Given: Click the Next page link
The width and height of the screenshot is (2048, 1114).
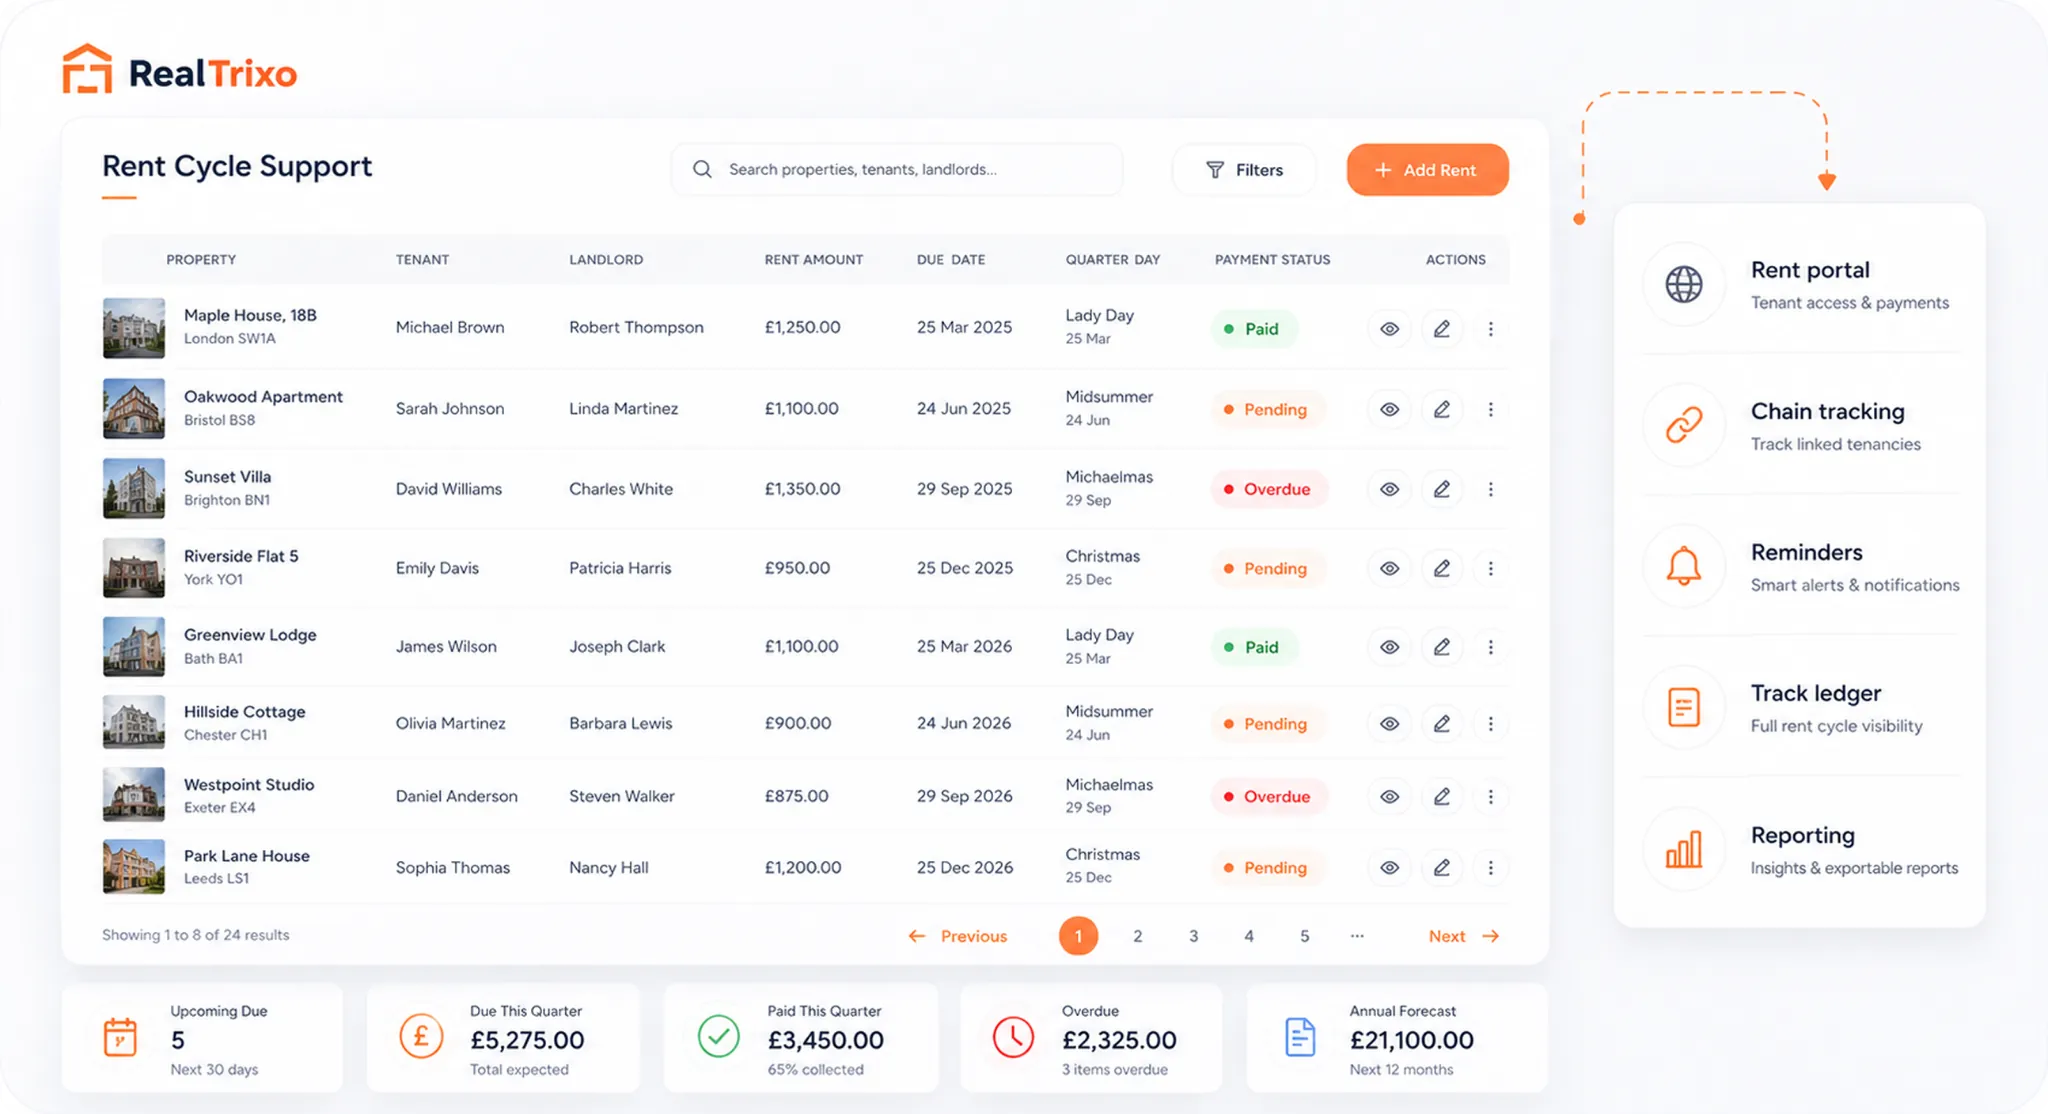Looking at the screenshot, I should (x=1464, y=936).
